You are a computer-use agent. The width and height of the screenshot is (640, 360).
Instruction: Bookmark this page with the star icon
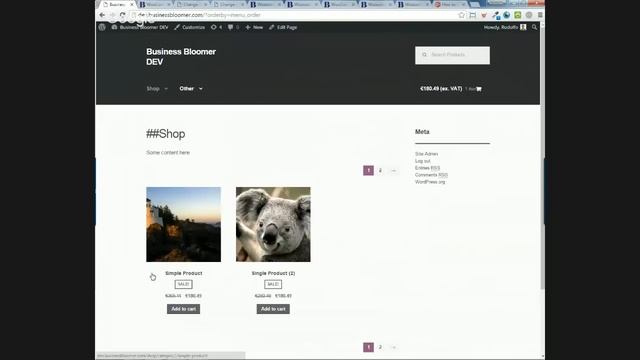tap(462, 15)
